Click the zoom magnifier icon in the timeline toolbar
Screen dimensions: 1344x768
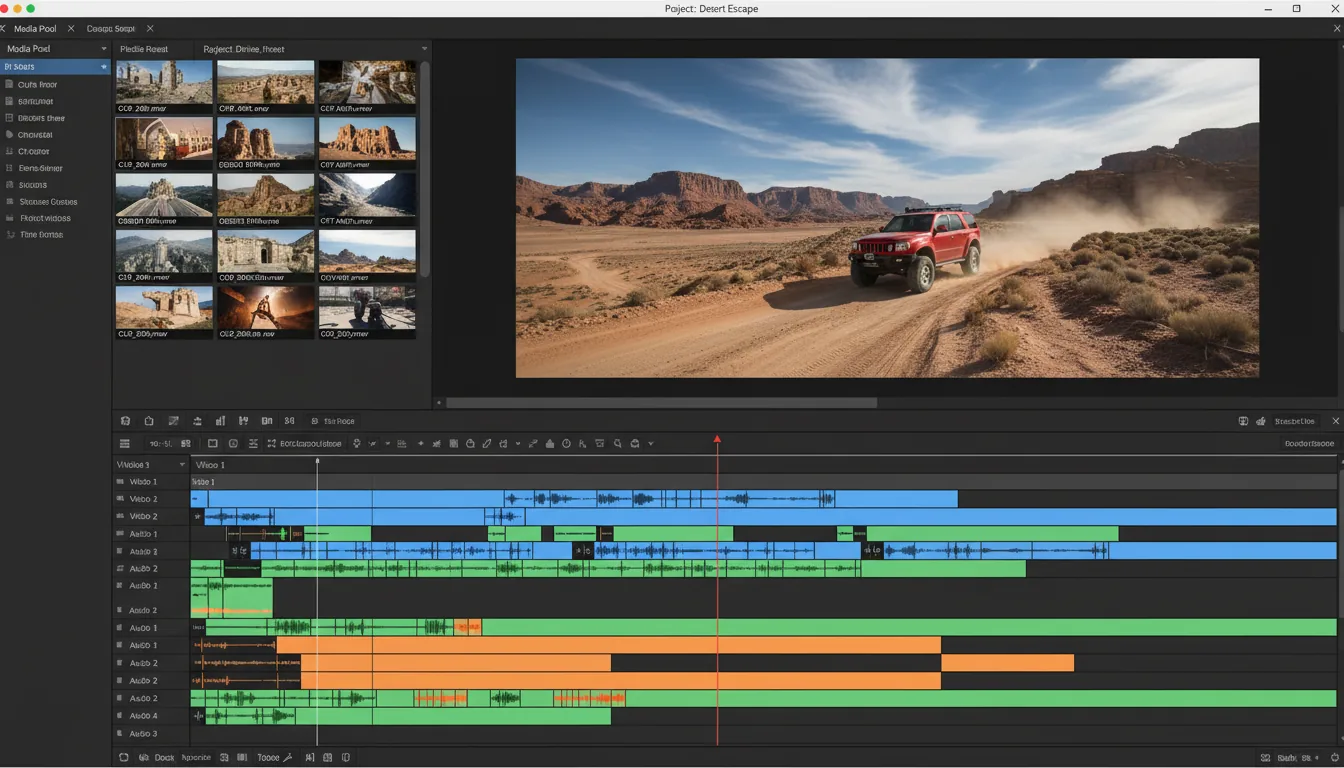coord(616,443)
